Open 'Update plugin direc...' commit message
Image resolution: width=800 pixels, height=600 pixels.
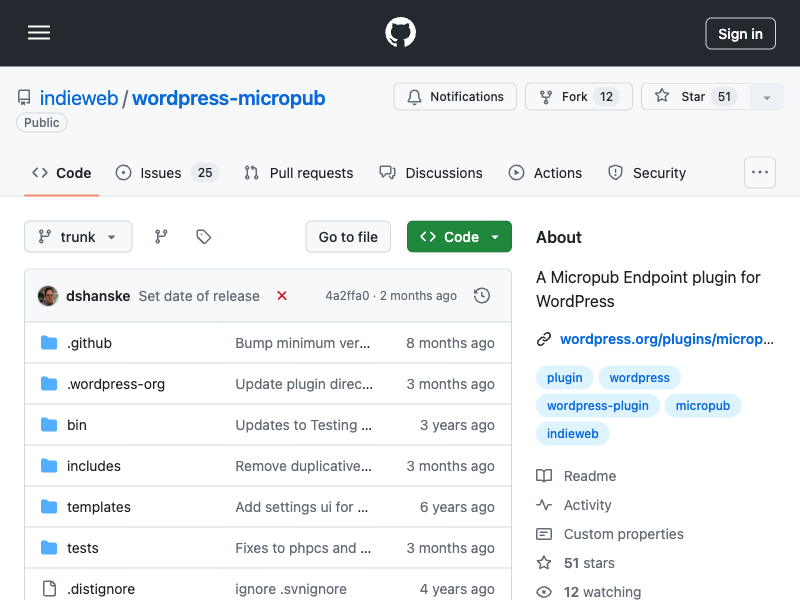(304, 384)
